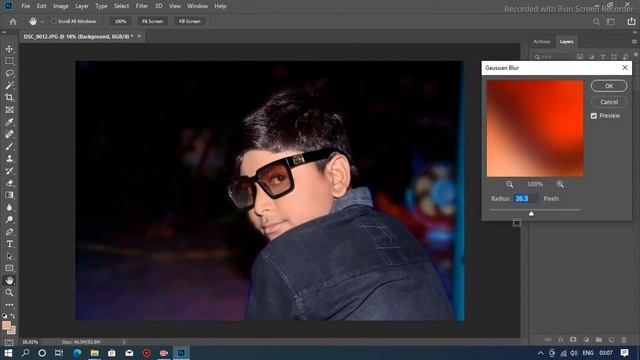Image resolution: width=640 pixels, height=360 pixels.
Task: Link layers icon in Layers panel
Action: [x=548, y=340]
